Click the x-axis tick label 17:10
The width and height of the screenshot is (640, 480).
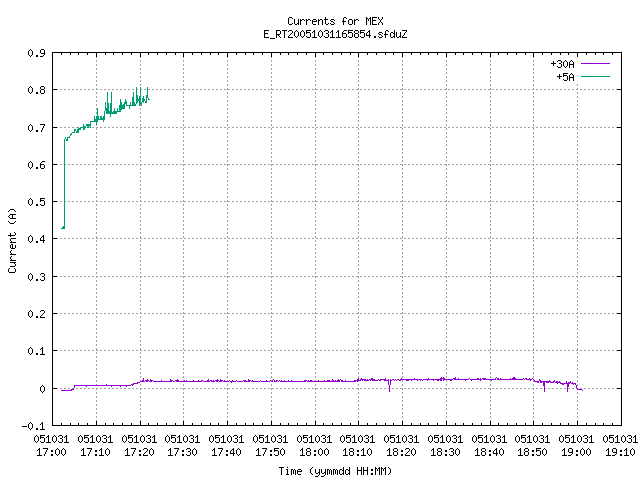95,452
